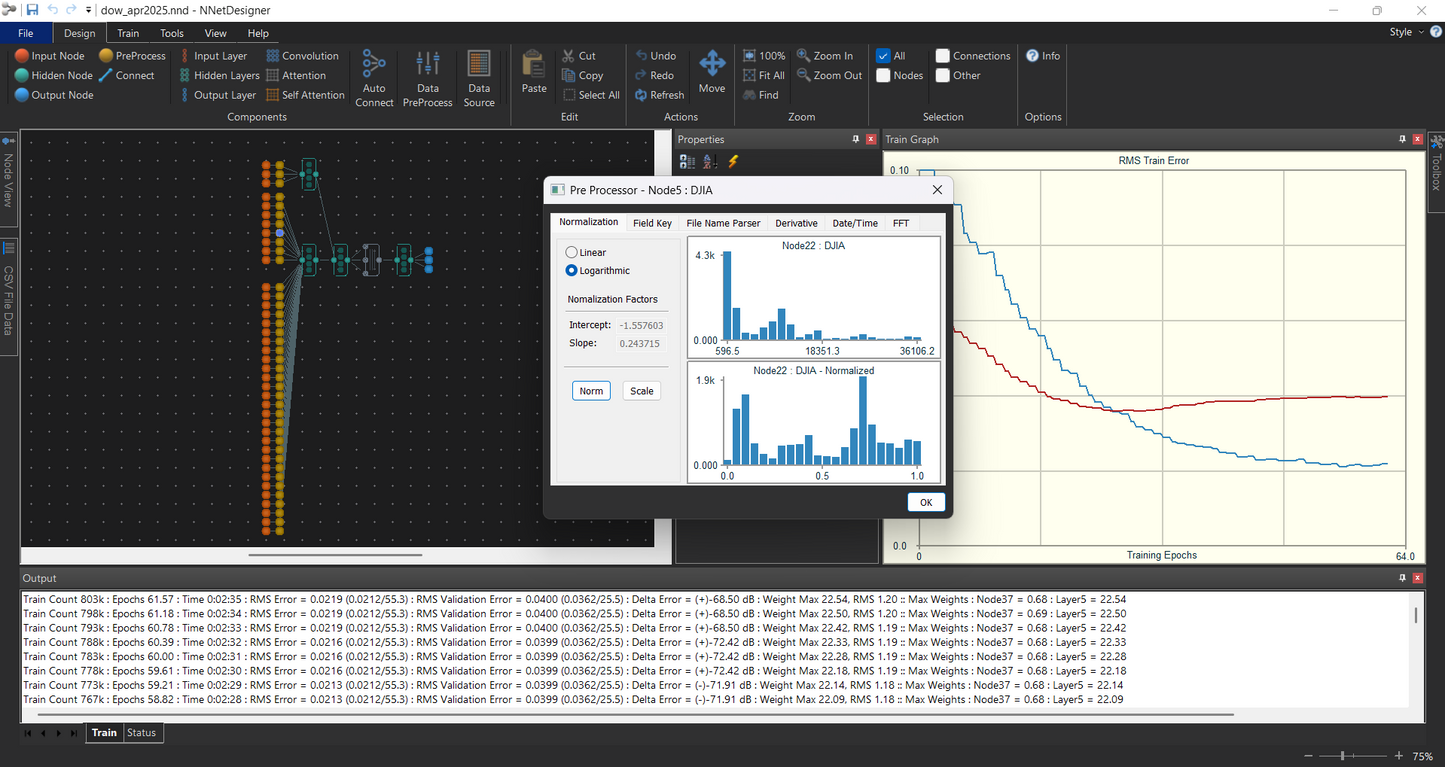Image resolution: width=1445 pixels, height=767 pixels.
Task: Click the Auto Connect icon
Action: coord(374,66)
